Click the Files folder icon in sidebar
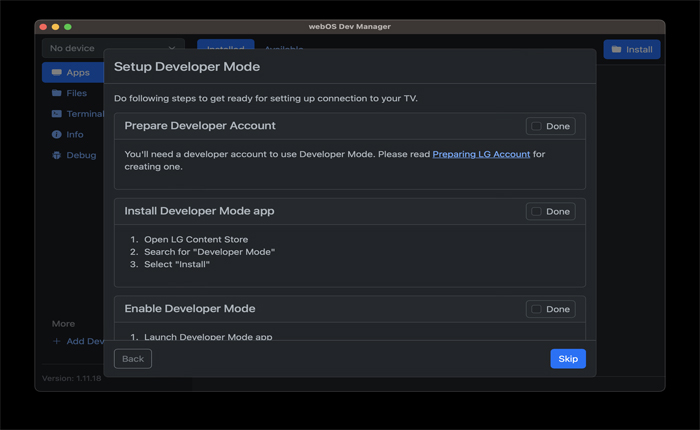The width and height of the screenshot is (700, 430). coord(57,93)
